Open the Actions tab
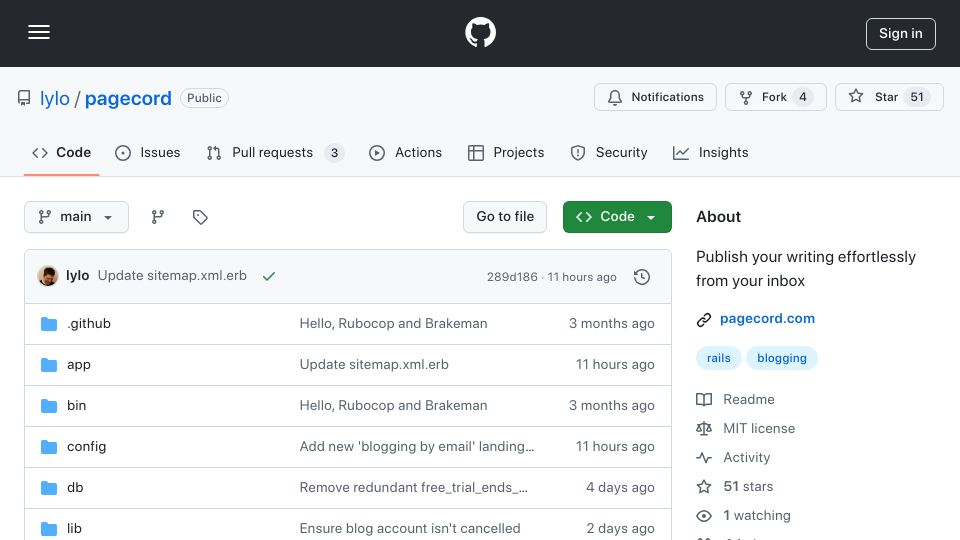960x540 pixels. click(405, 152)
